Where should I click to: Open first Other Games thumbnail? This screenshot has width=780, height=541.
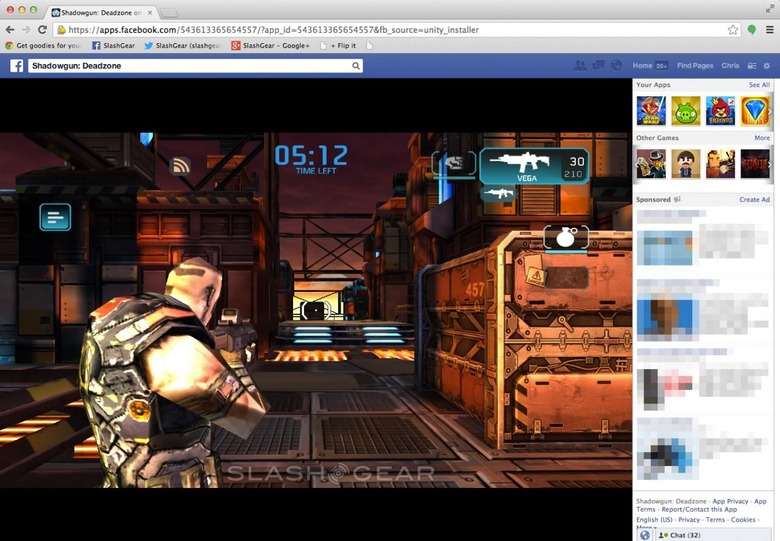coord(651,164)
